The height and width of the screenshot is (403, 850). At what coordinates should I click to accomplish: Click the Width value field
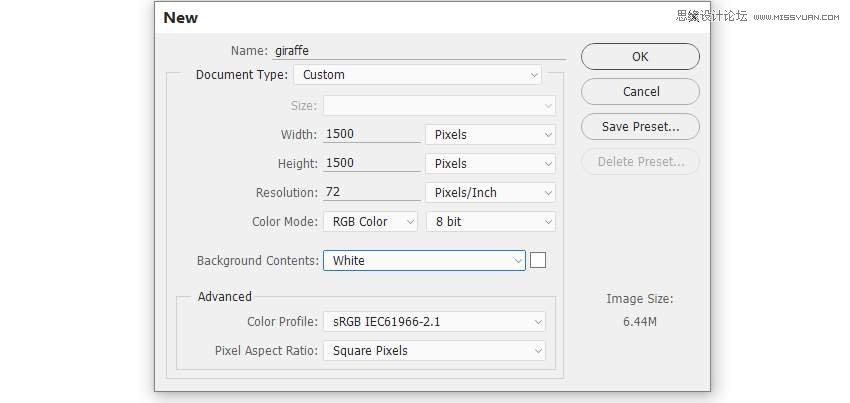point(371,134)
